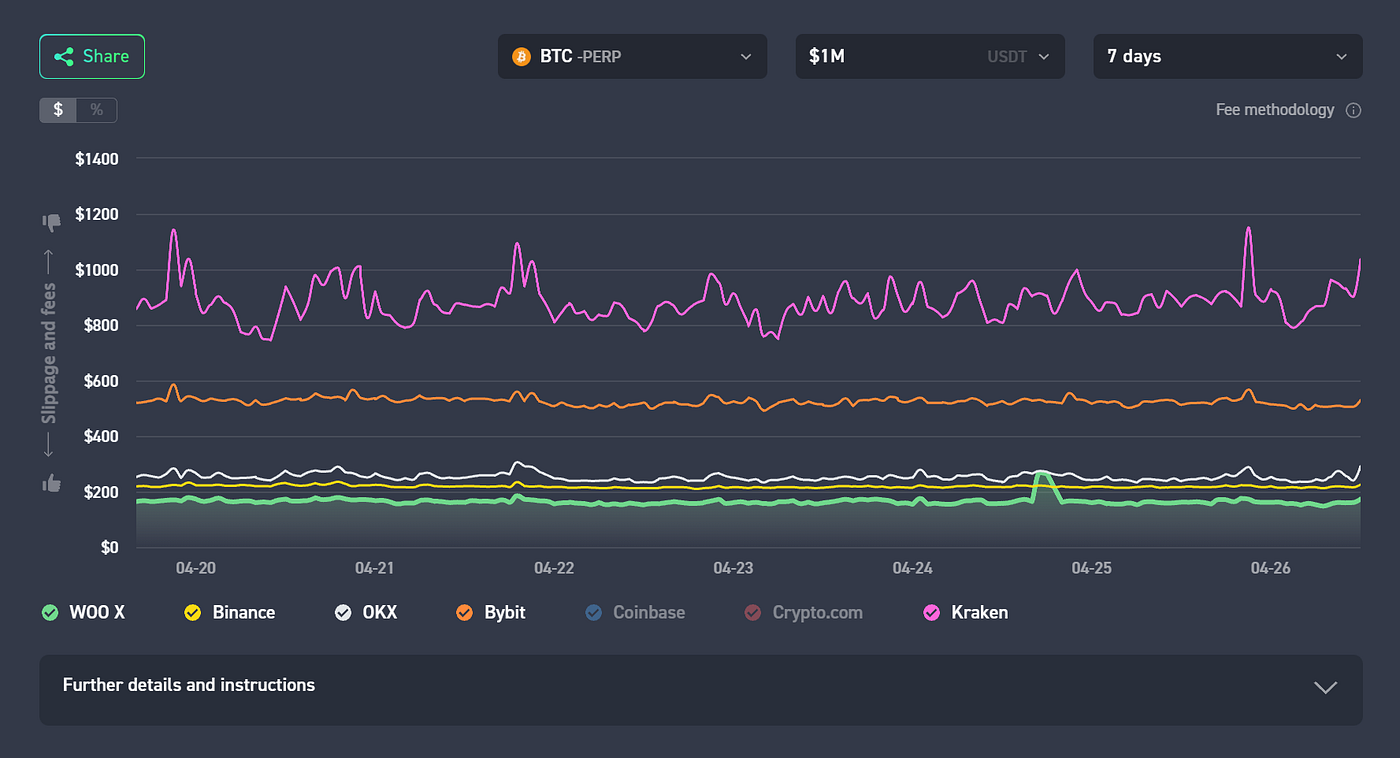Open the $1M USDT amount dropdown
Screen dimensions: 1400x758
coord(930,57)
